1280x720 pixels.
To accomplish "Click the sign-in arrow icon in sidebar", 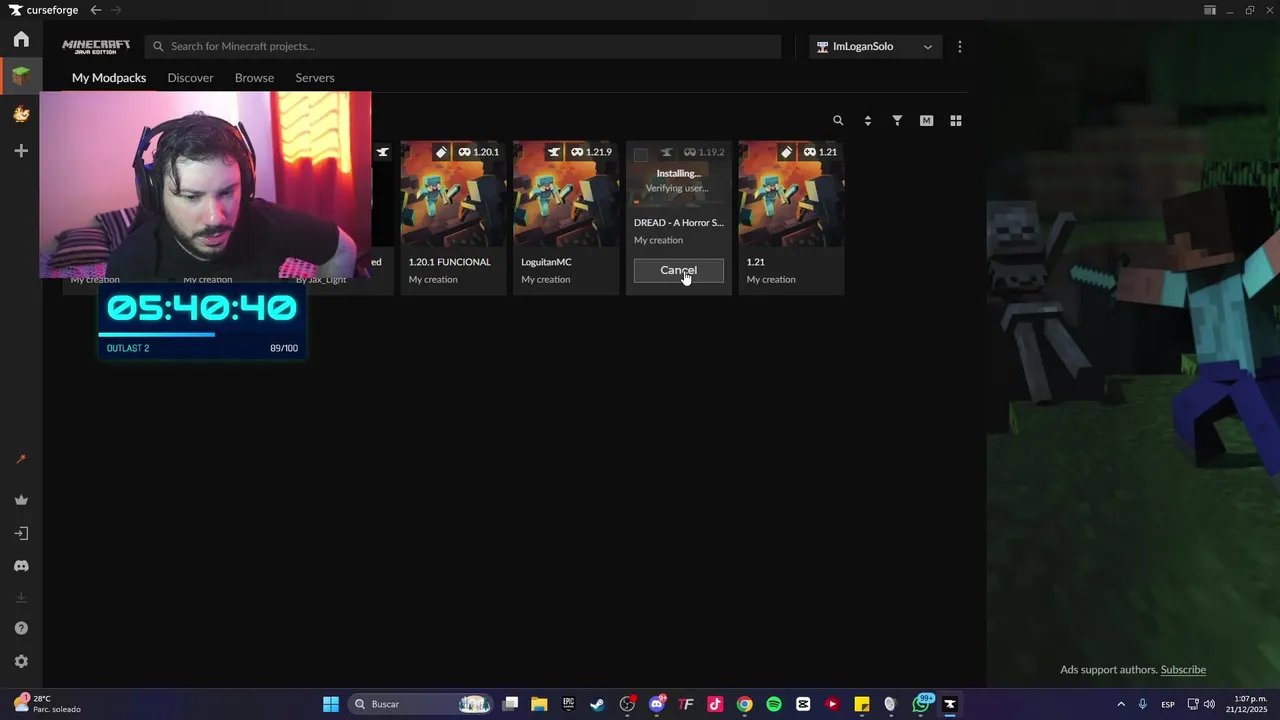I will coord(21,534).
